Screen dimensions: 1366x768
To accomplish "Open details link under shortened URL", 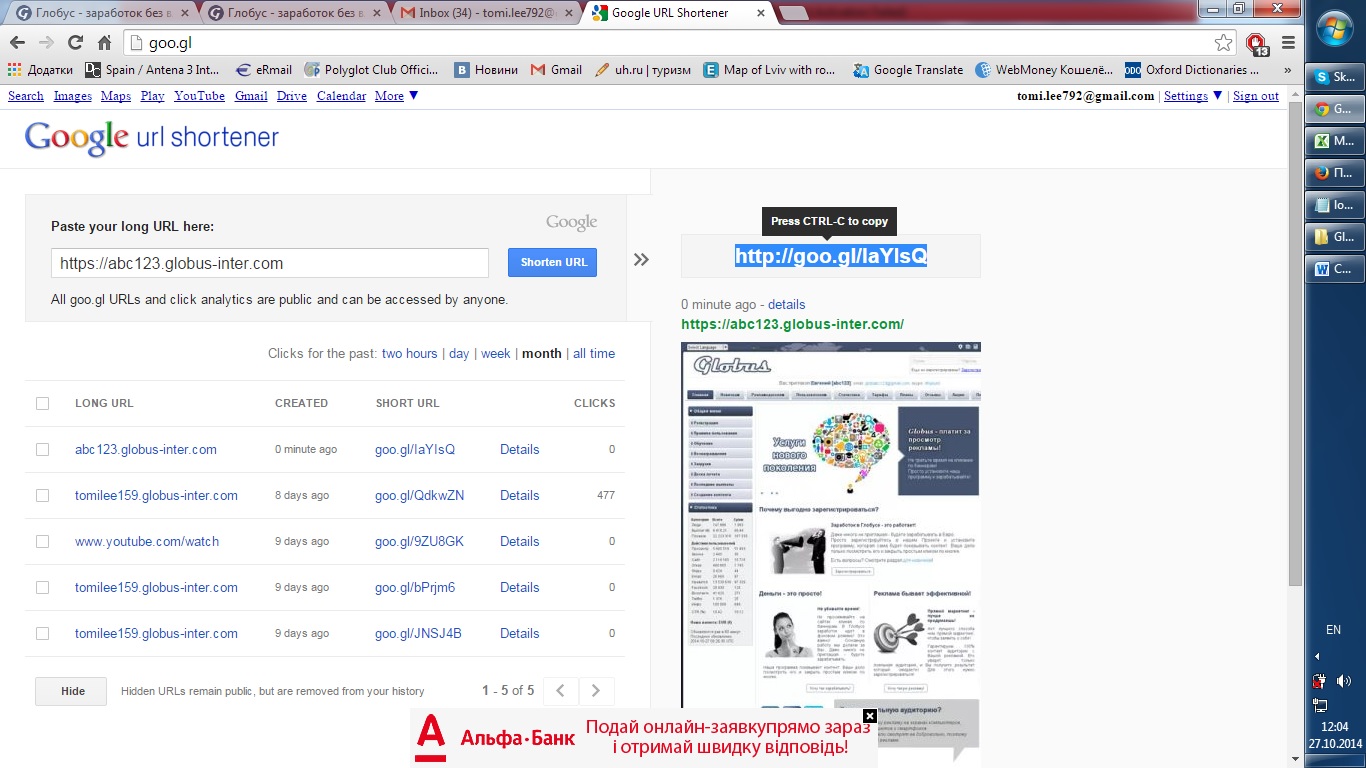I will 786,304.
